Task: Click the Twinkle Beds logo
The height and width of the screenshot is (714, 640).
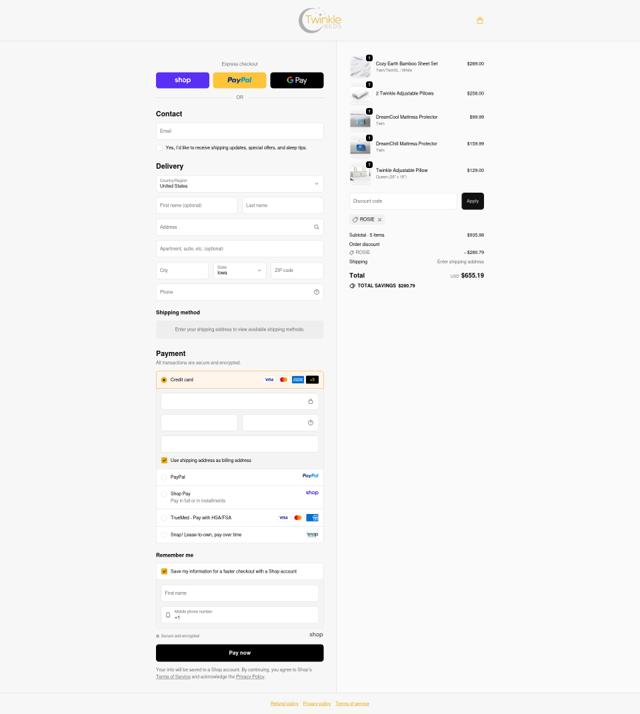Action: 320,20
